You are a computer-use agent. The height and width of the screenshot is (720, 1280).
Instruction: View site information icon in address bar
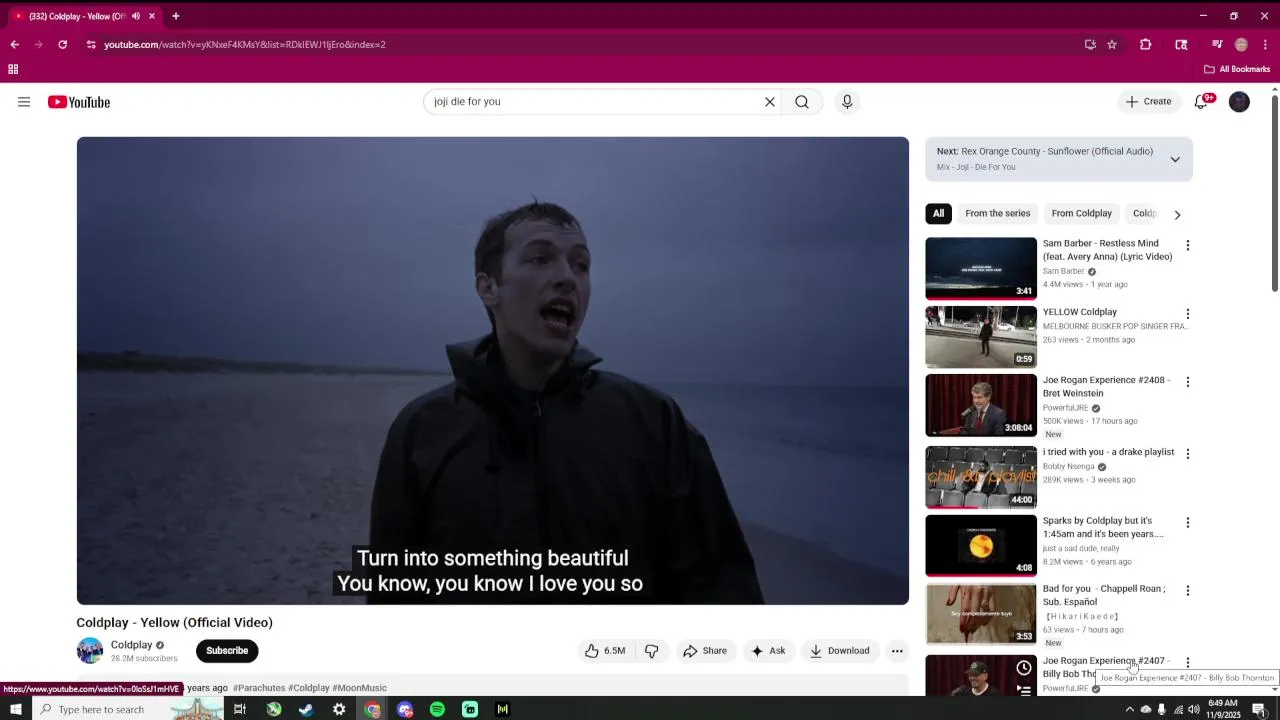[x=91, y=44]
